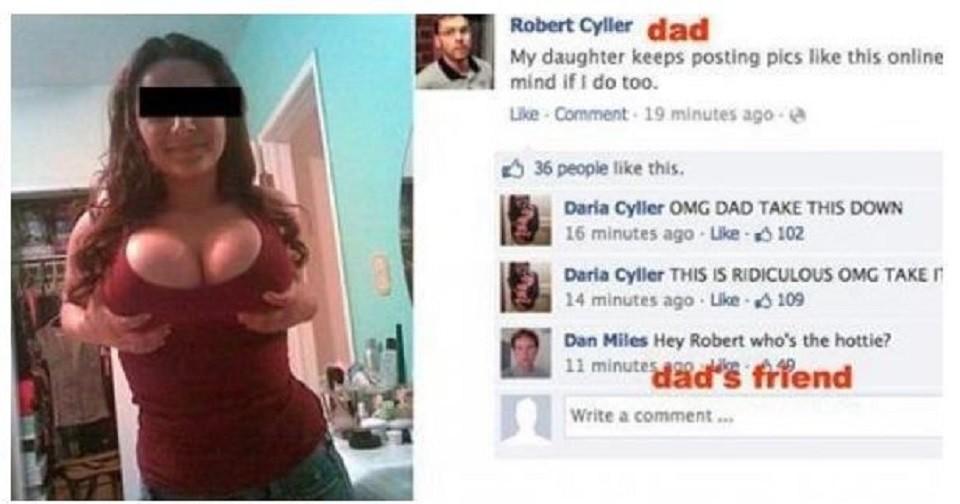The width and height of the screenshot is (960, 504).
Task: Open the 19 minutes ago timestamp
Action: (708, 115)
